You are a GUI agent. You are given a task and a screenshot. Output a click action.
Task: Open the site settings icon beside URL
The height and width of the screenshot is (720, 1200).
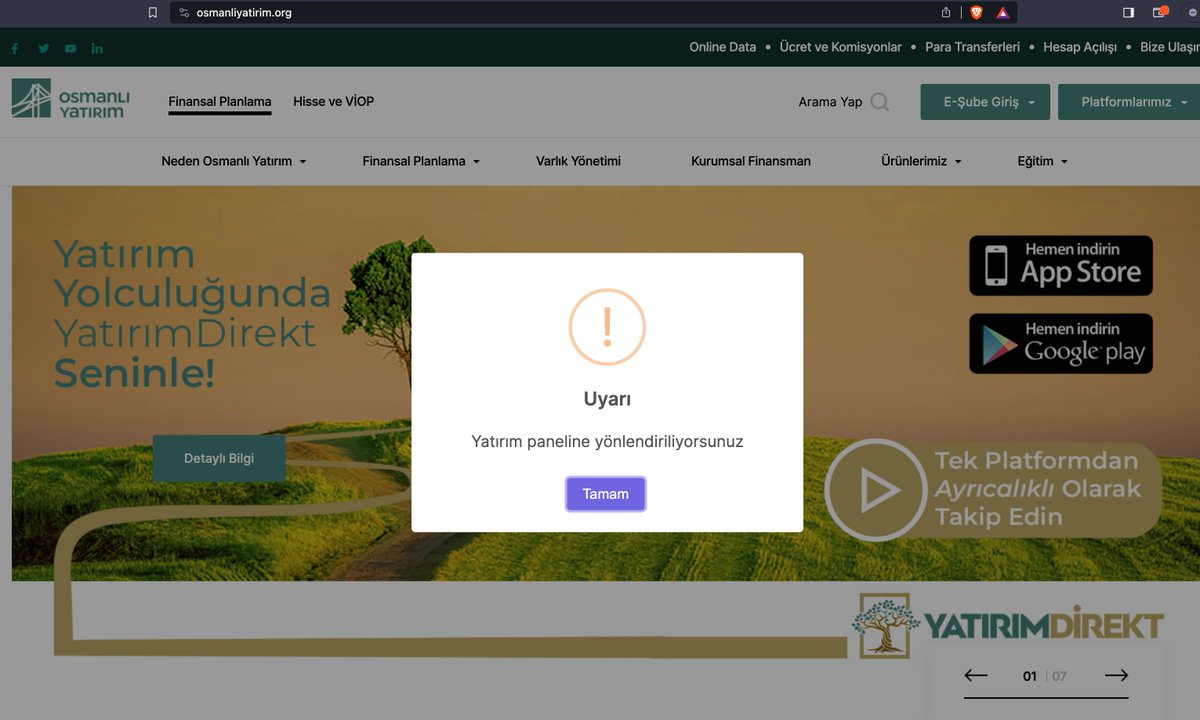coord(183,13)
